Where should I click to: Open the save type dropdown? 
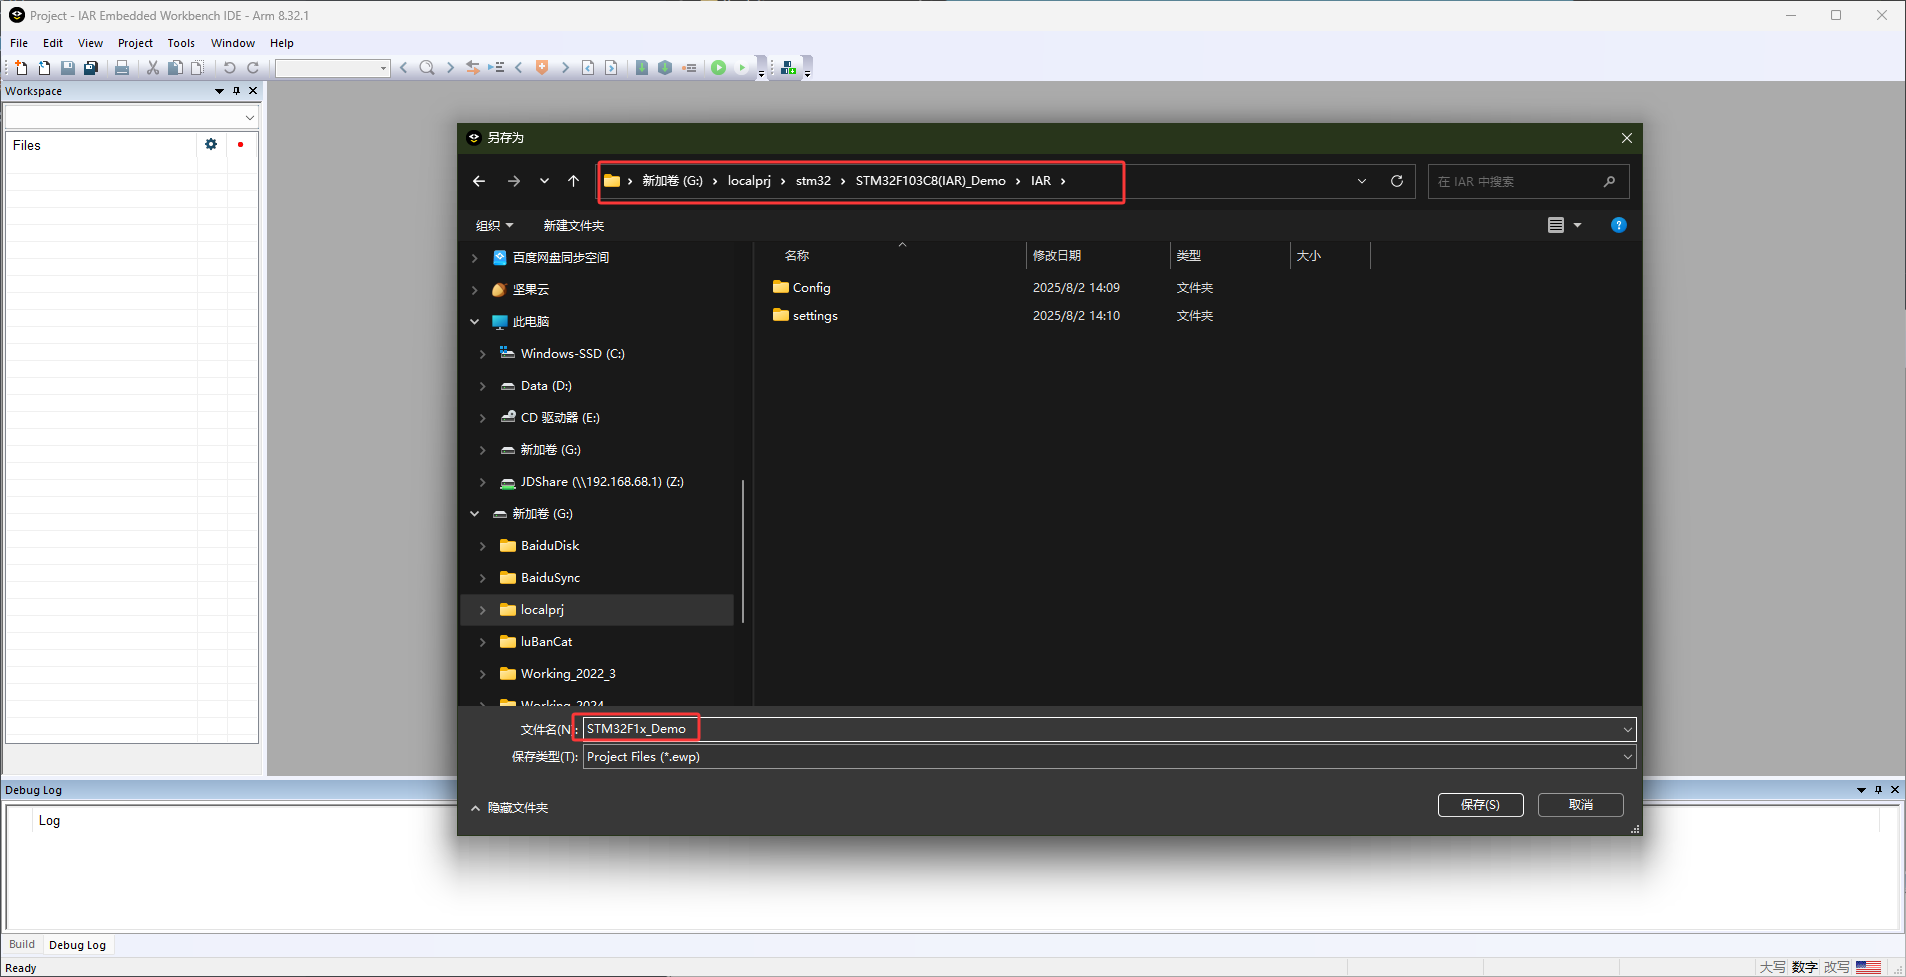[1627, 757]
